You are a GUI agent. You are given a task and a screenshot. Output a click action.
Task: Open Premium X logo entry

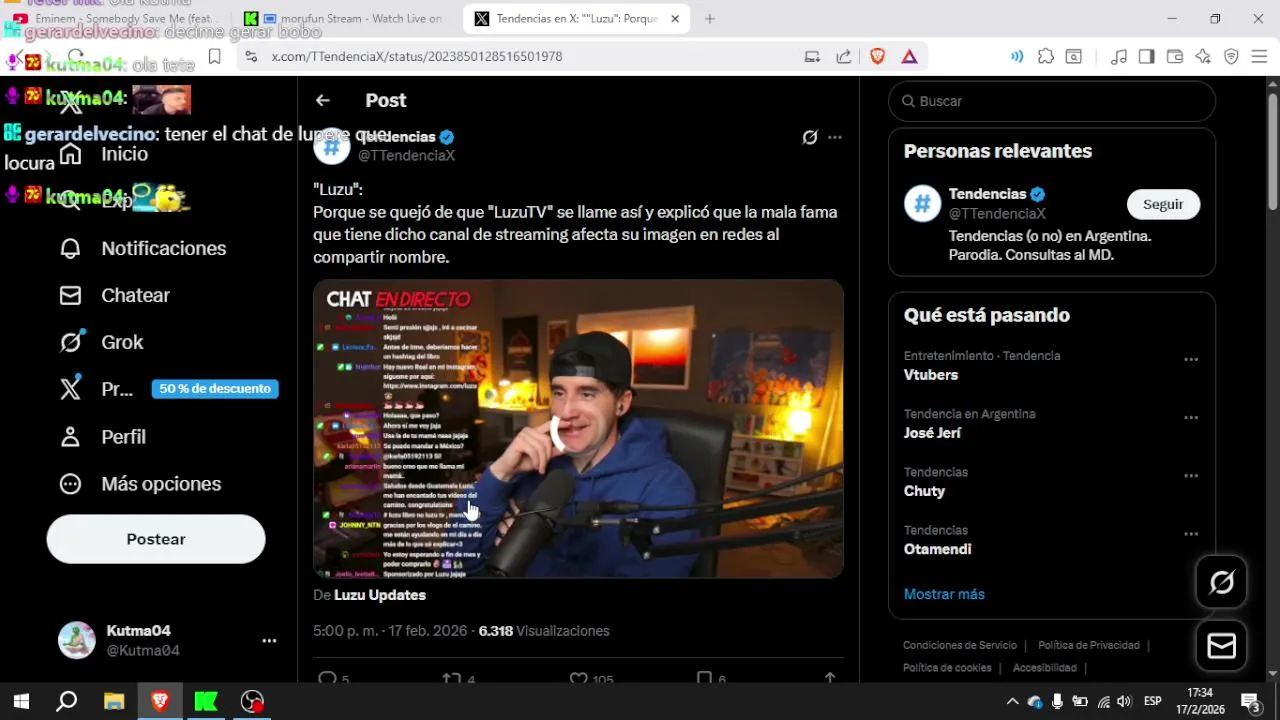click(70, 389)
